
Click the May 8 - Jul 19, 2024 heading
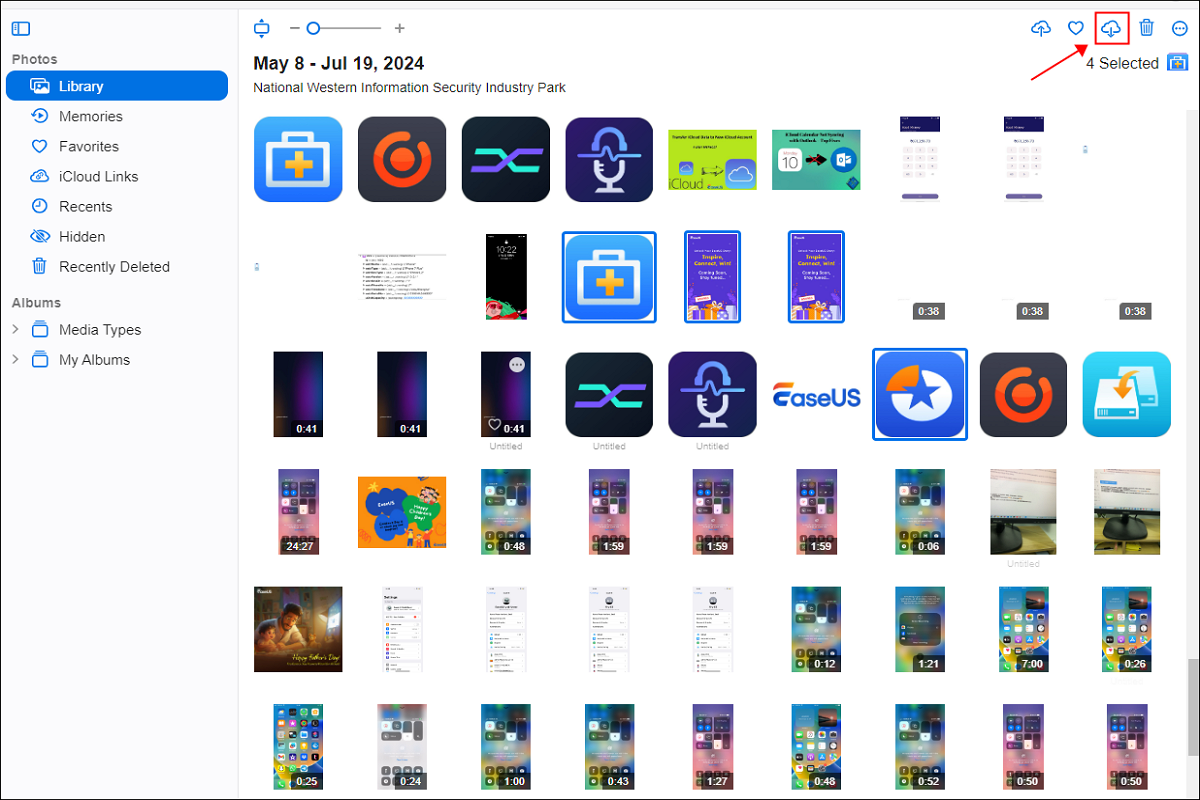click(338, 63)
